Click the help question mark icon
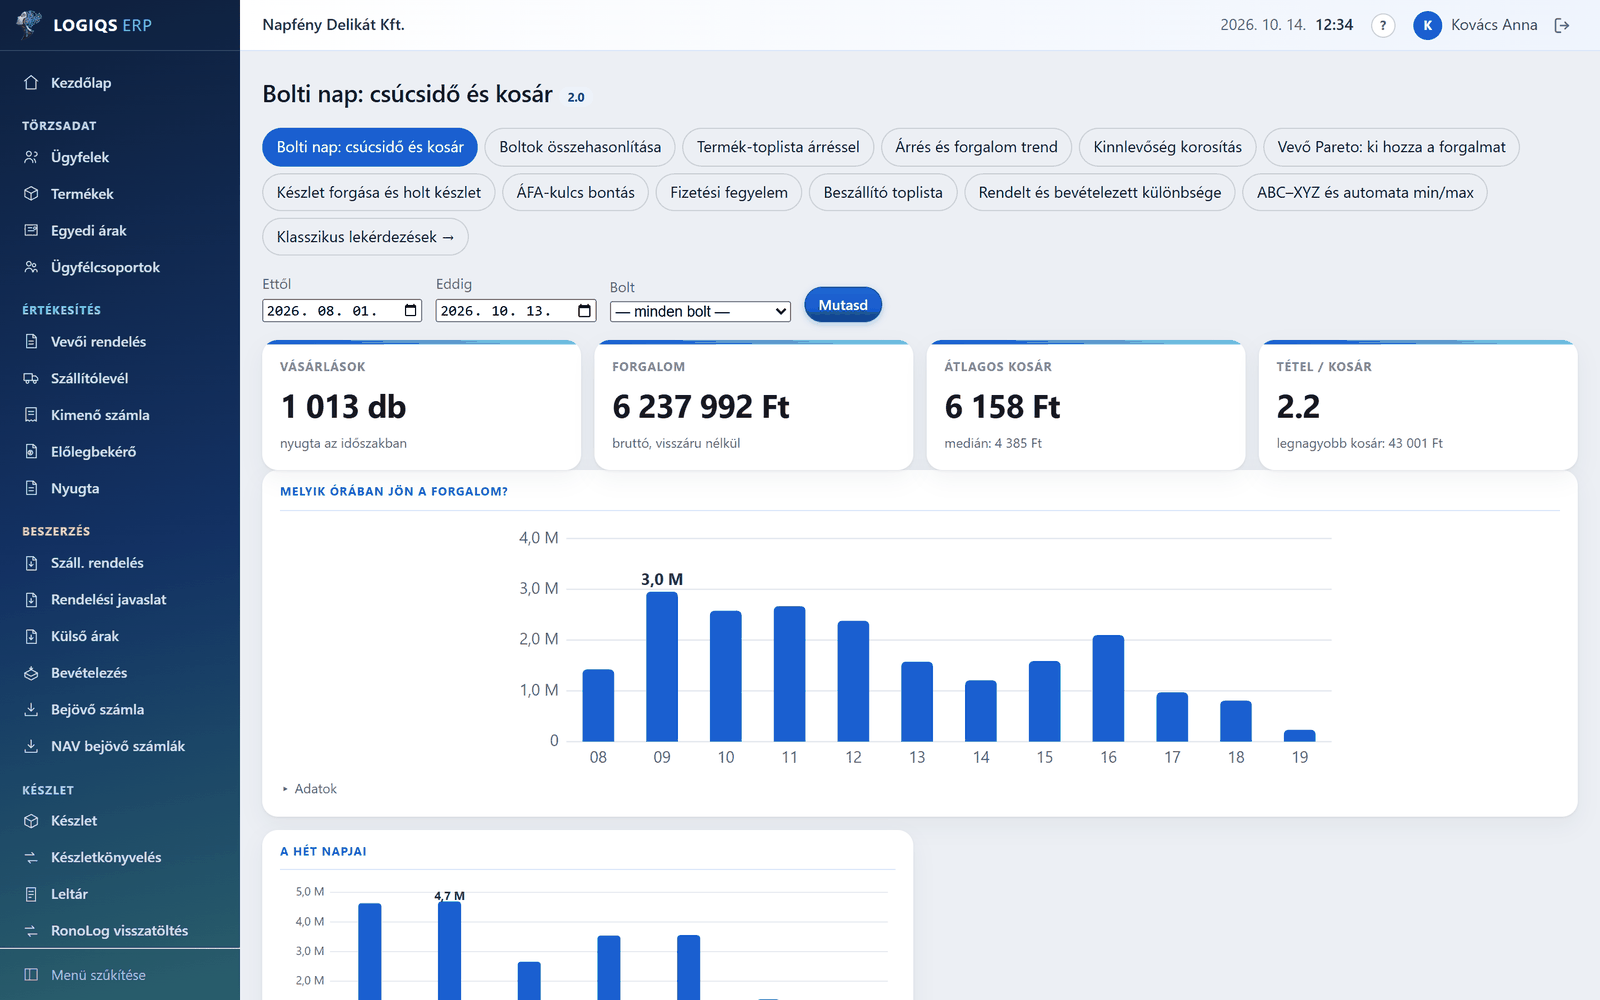 (x=1383, y=26)
